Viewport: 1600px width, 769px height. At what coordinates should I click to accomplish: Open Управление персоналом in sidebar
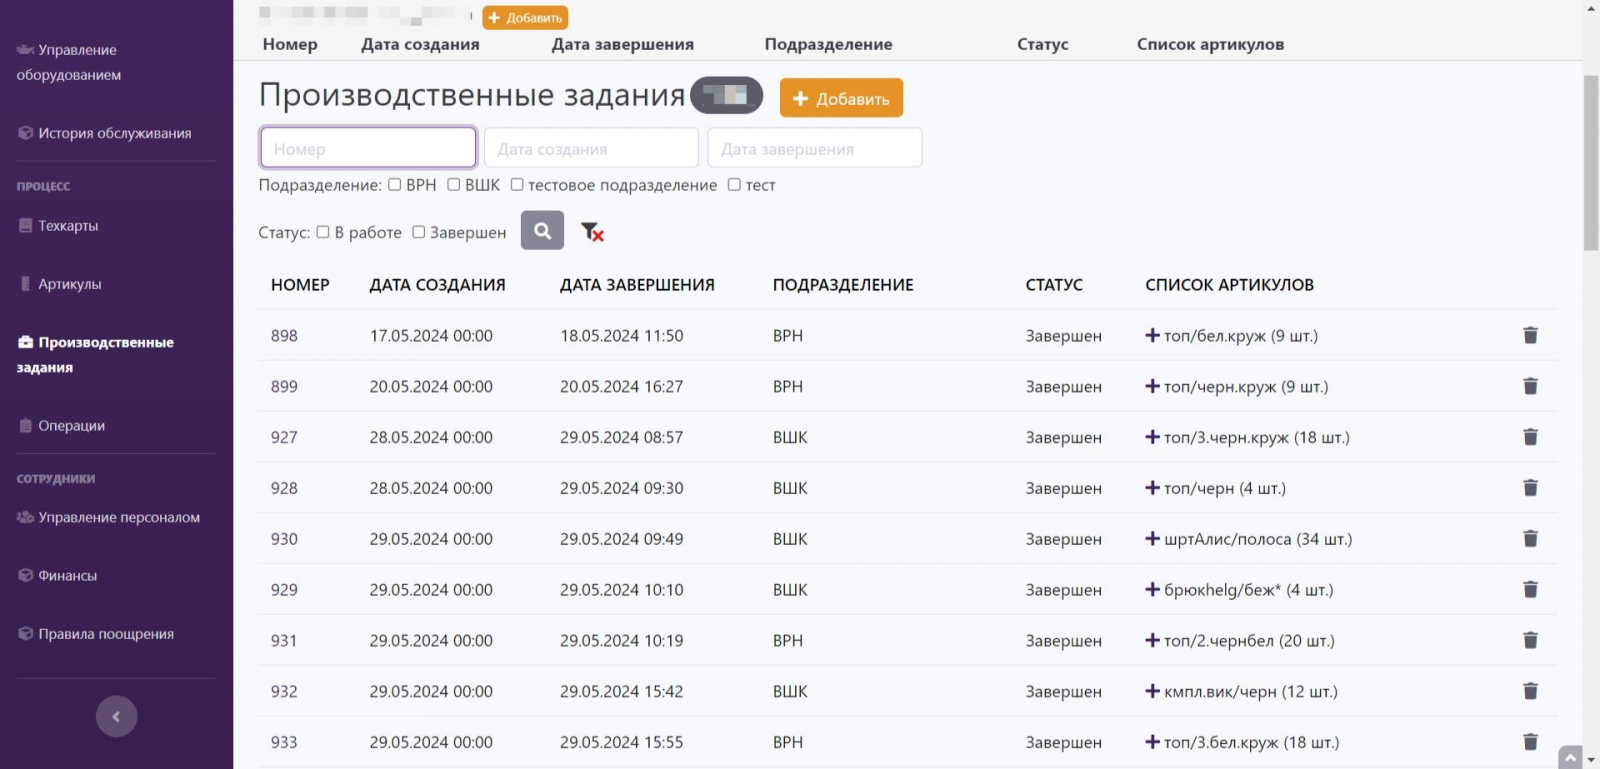(108, 517)
